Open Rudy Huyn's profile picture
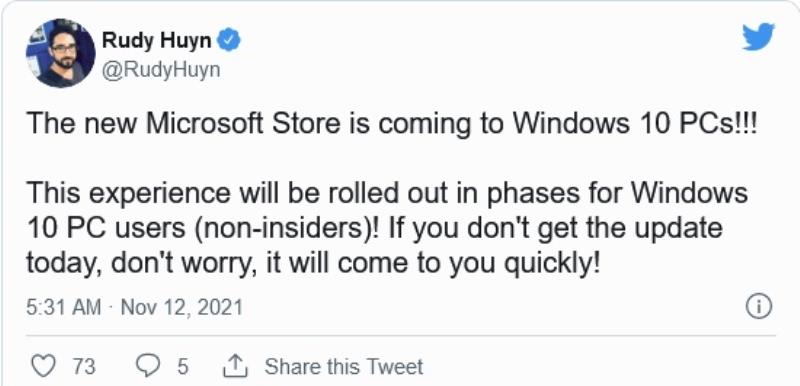 tap(60, 54)
